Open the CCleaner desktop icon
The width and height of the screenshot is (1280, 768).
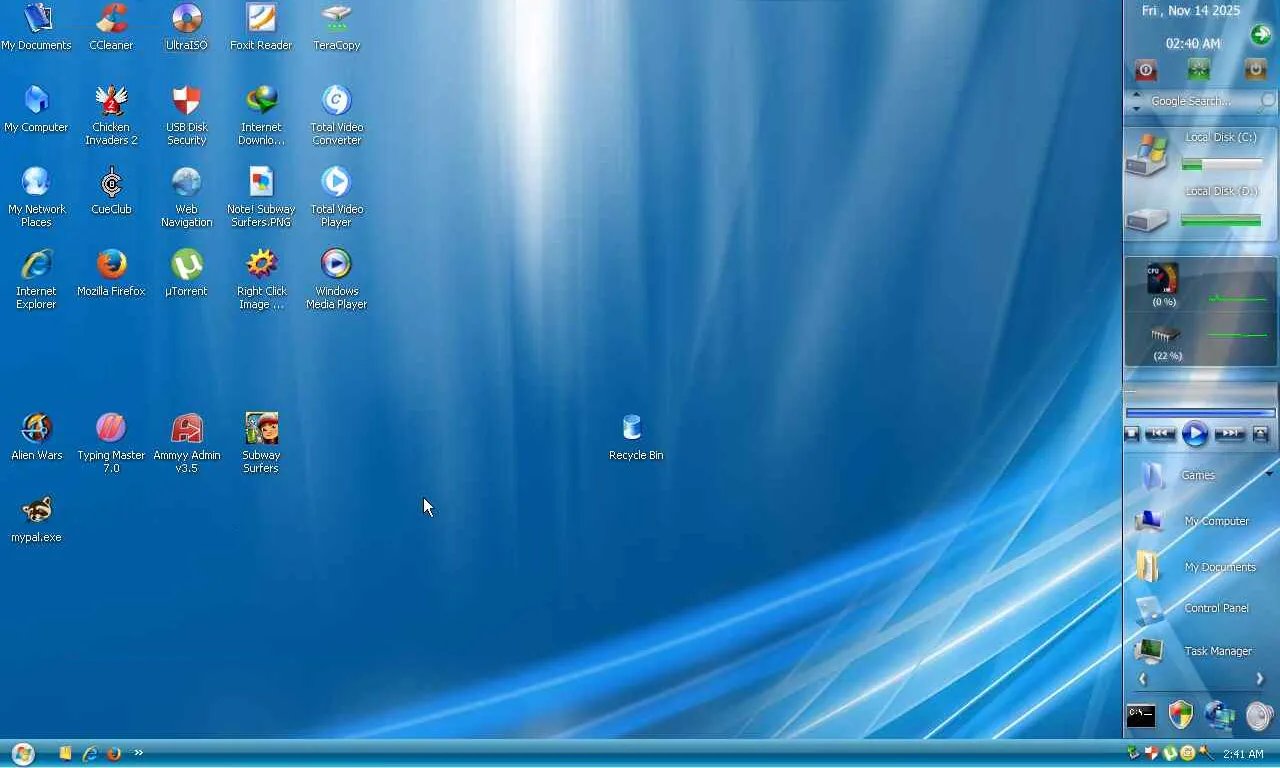point(111,27)
